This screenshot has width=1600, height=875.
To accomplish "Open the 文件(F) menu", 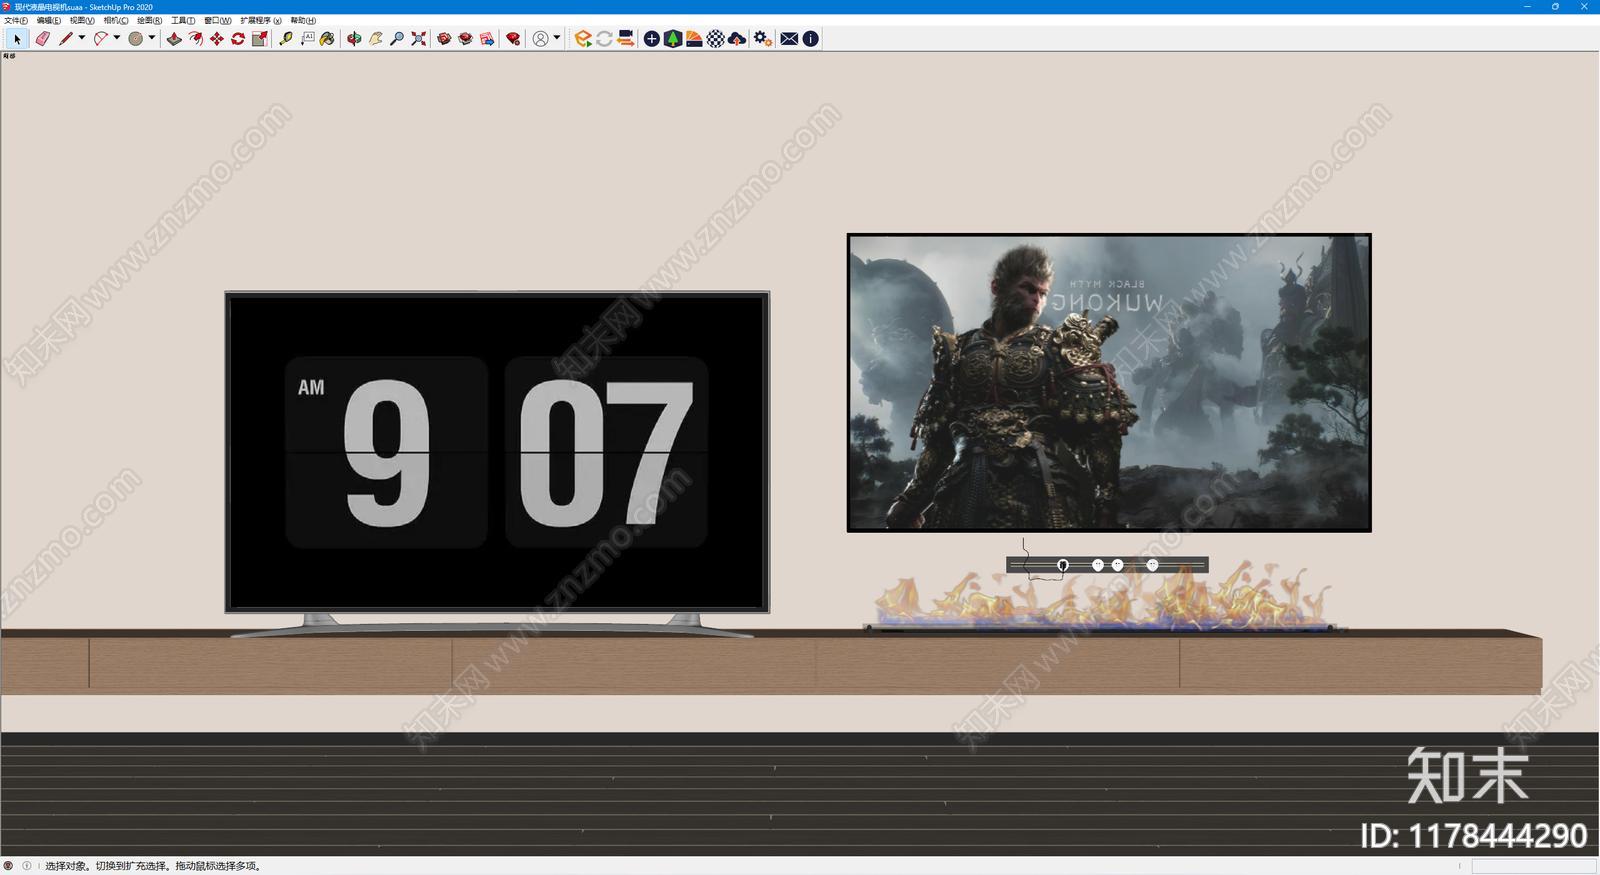I will click(16, 20).
